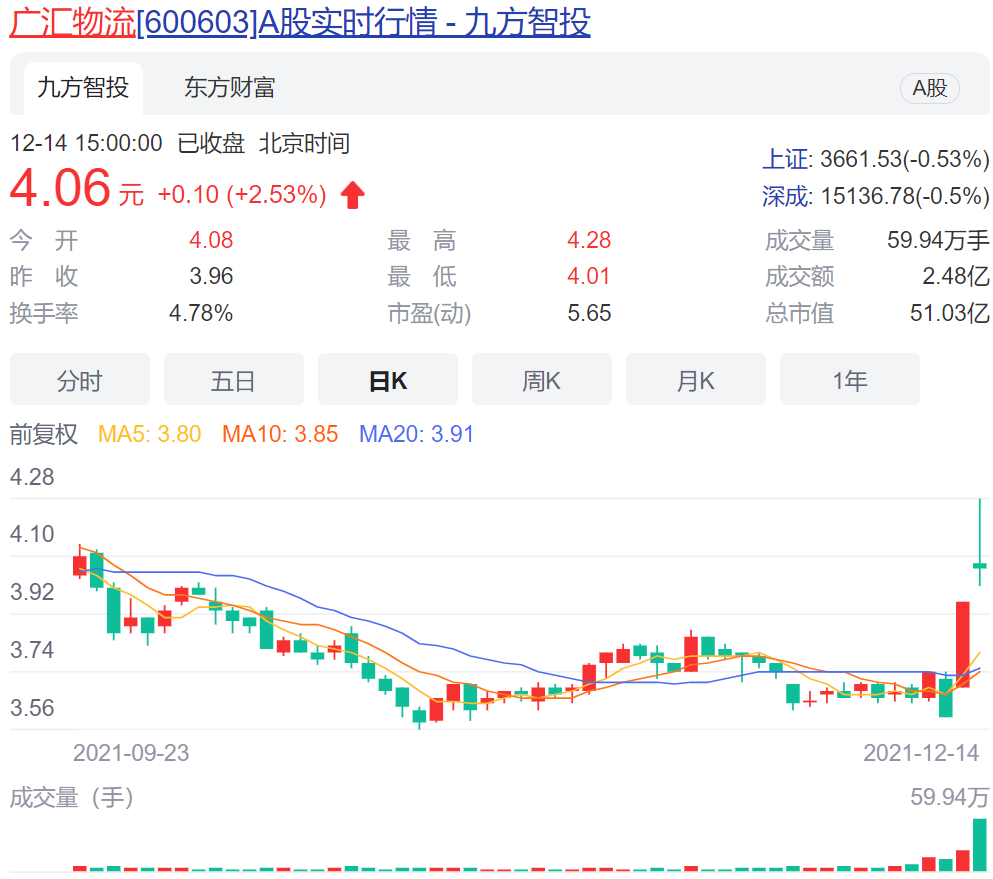Click the MA20 indicator legend

[x=416, y=434]
